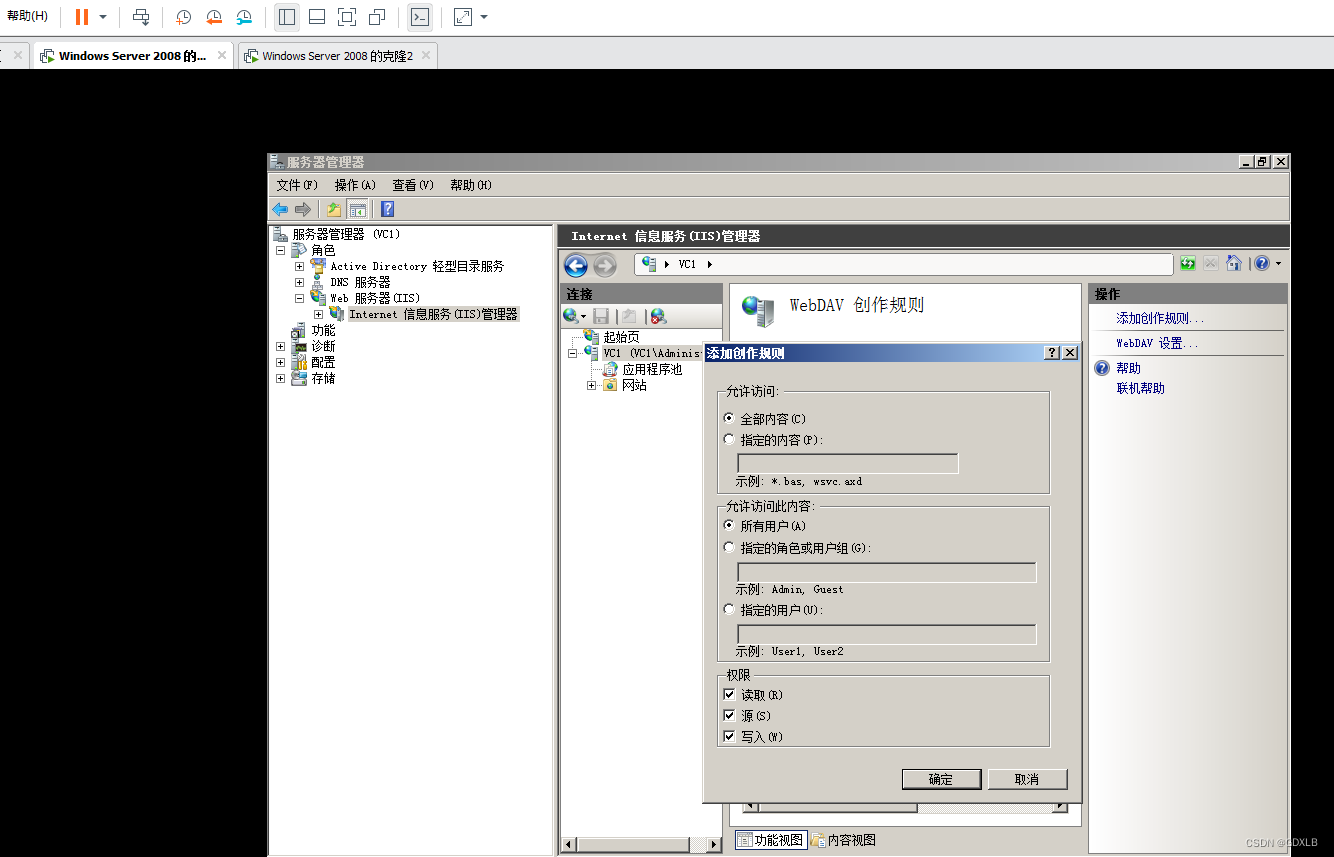The width and height of the screenshot is (1334, 857).
Task: Click the 添加创作规则... action link
Action: tap(1160, 318)
